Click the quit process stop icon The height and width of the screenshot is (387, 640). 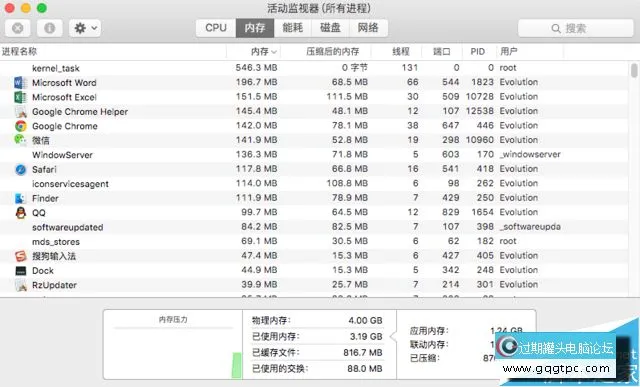click(x=18, y=28)
